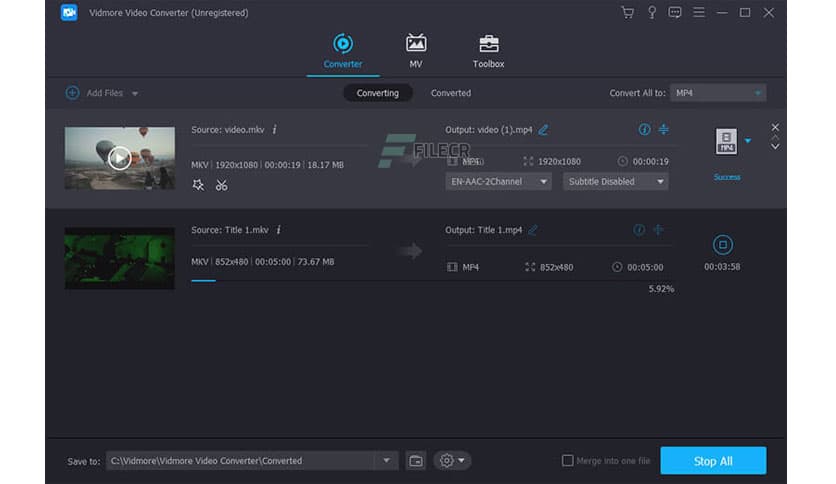This screenshot has height=484, width=836.
Task: Click the Vidmore app logo
Action: click(69, 12)
